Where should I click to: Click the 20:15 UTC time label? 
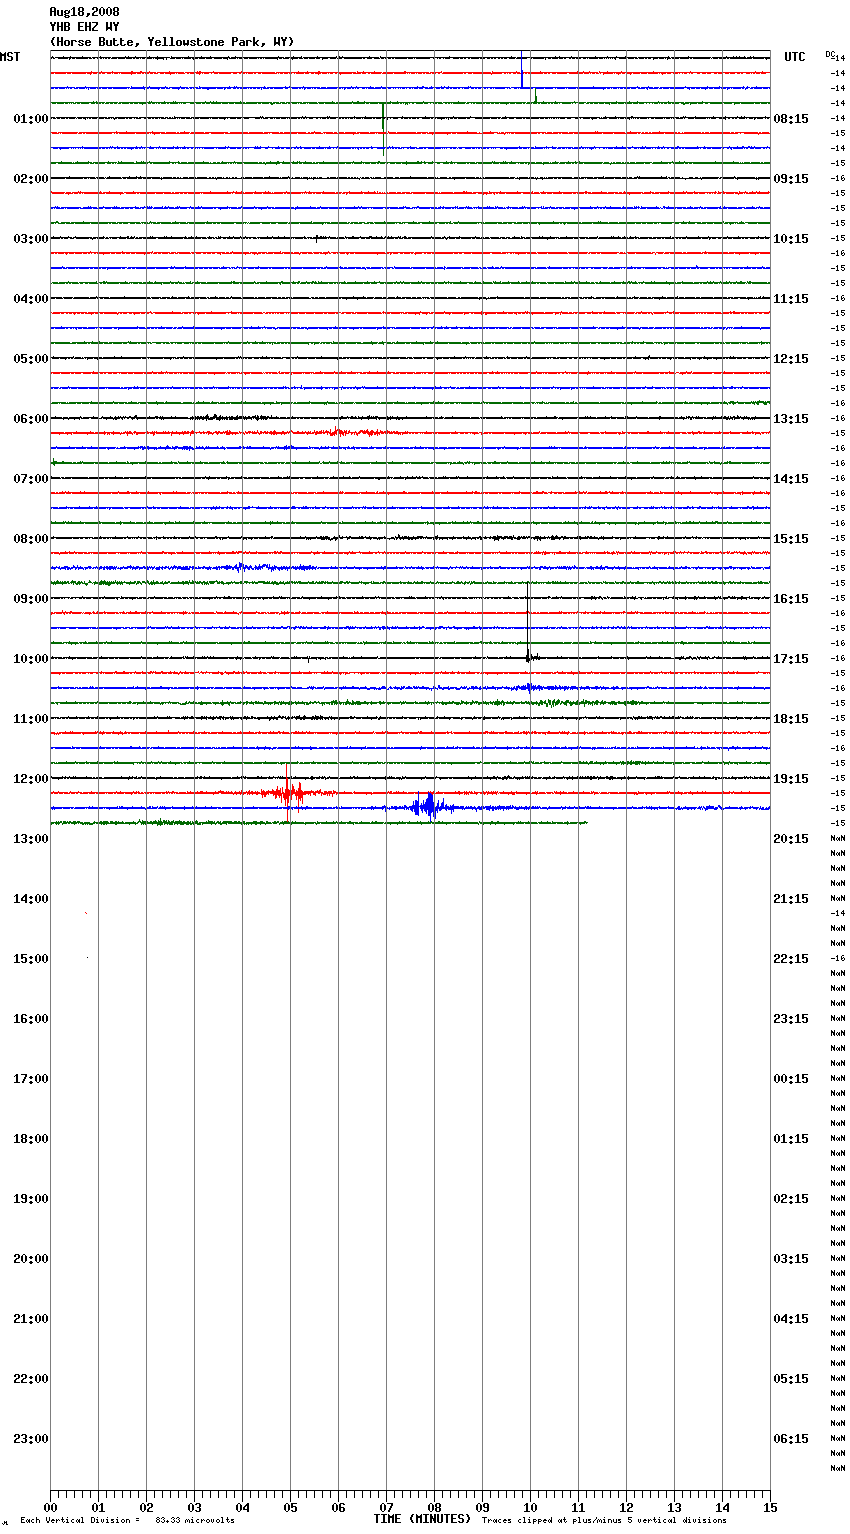(x=791, y=839)
